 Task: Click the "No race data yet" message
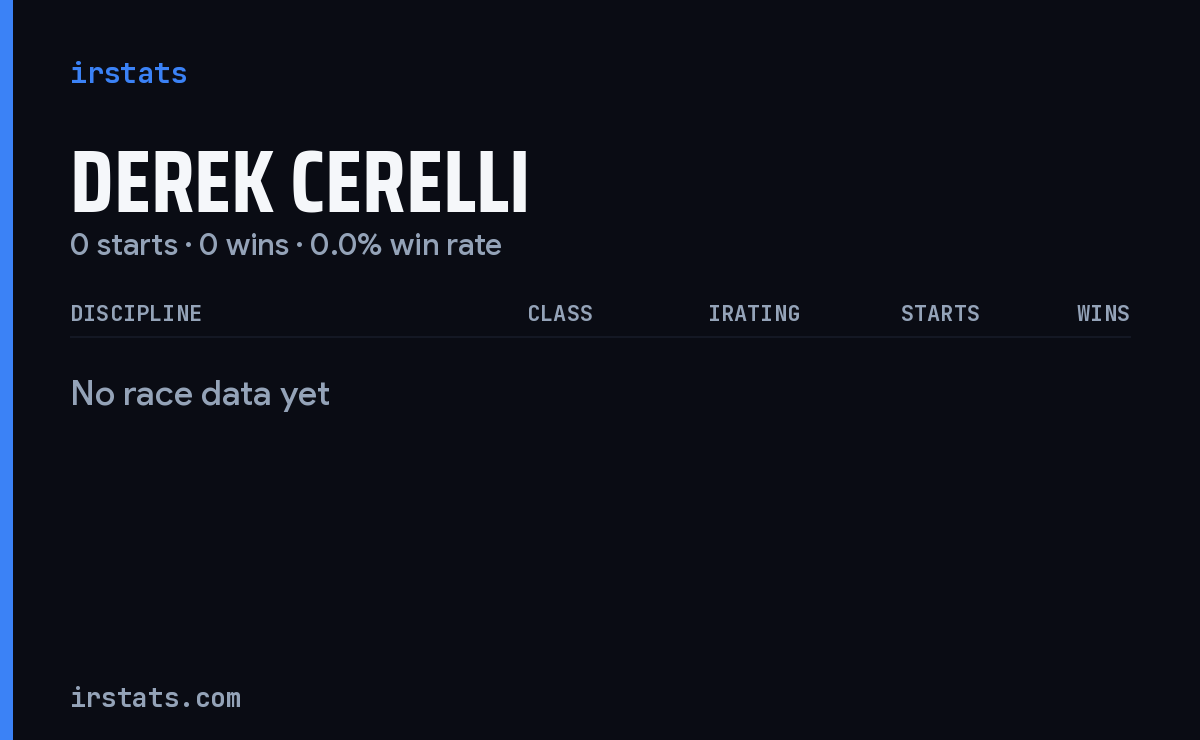point(200,394)
